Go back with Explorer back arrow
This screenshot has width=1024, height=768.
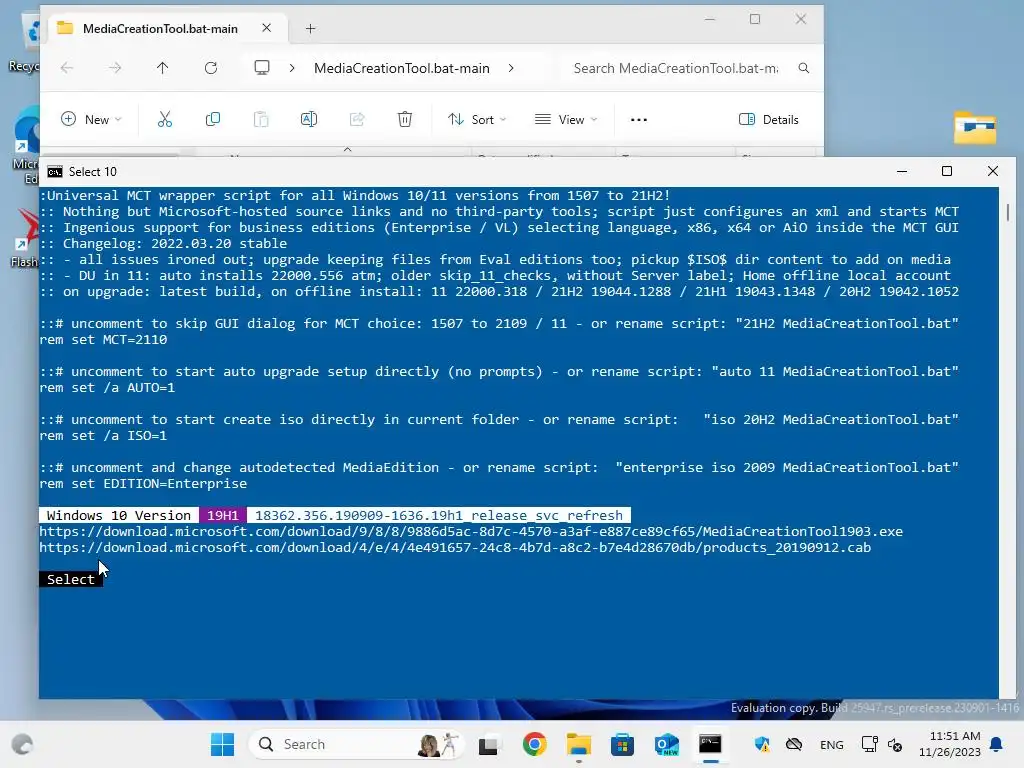click(67, 68)
